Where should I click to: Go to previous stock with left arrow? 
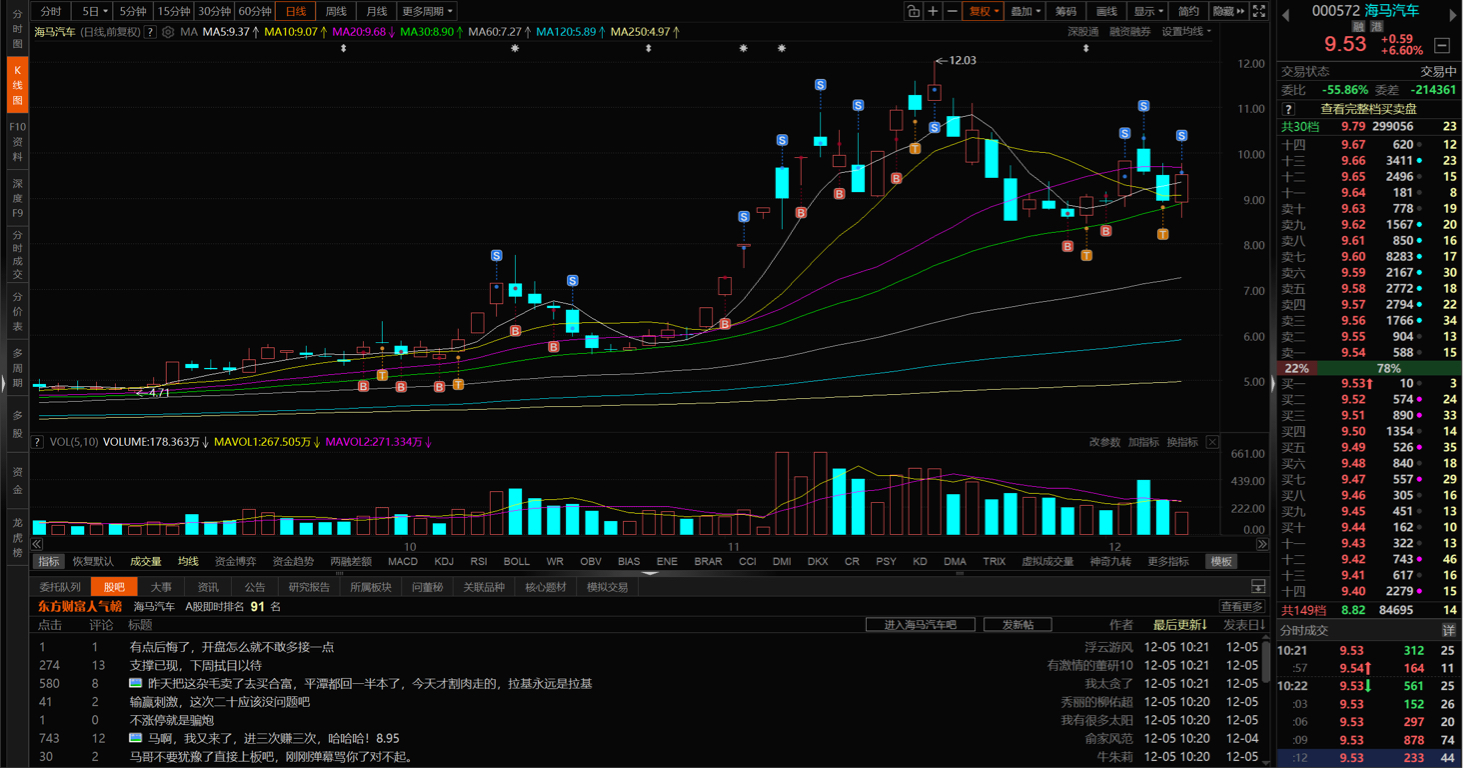[1286, 13]
